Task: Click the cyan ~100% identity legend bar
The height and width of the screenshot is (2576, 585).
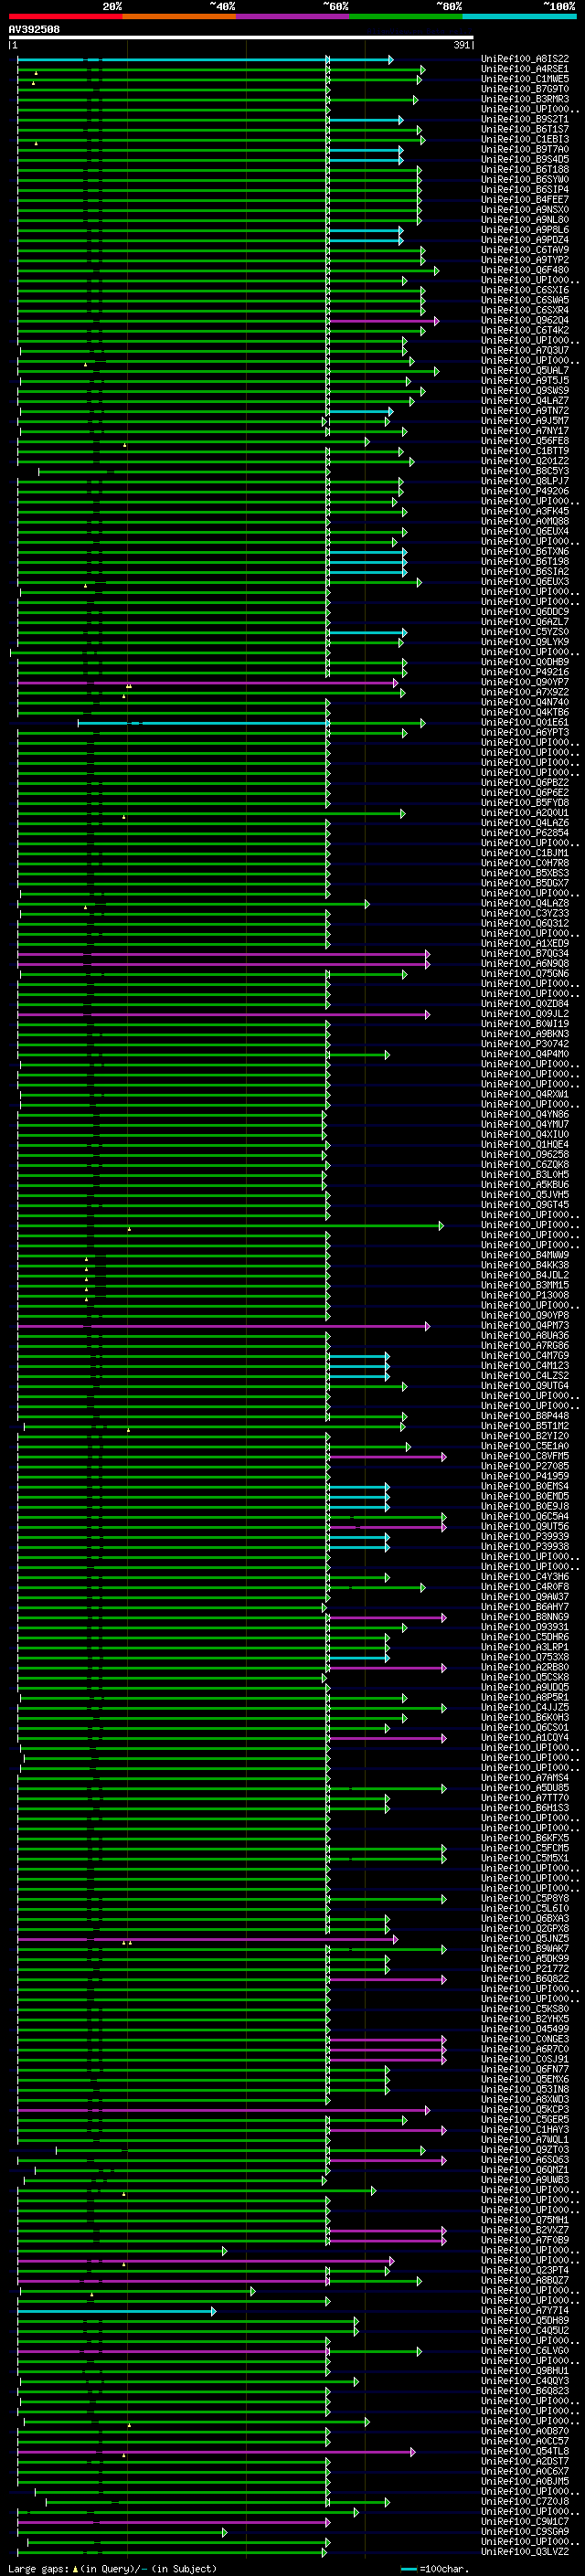Action: pos(519,16)
